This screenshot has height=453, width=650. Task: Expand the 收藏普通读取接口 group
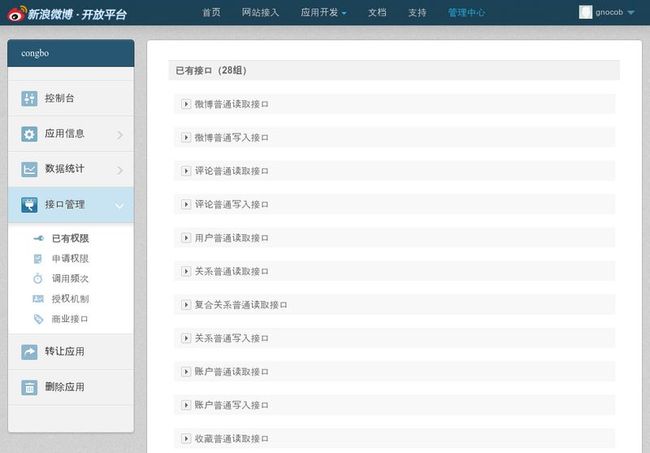tap(186, 438)
